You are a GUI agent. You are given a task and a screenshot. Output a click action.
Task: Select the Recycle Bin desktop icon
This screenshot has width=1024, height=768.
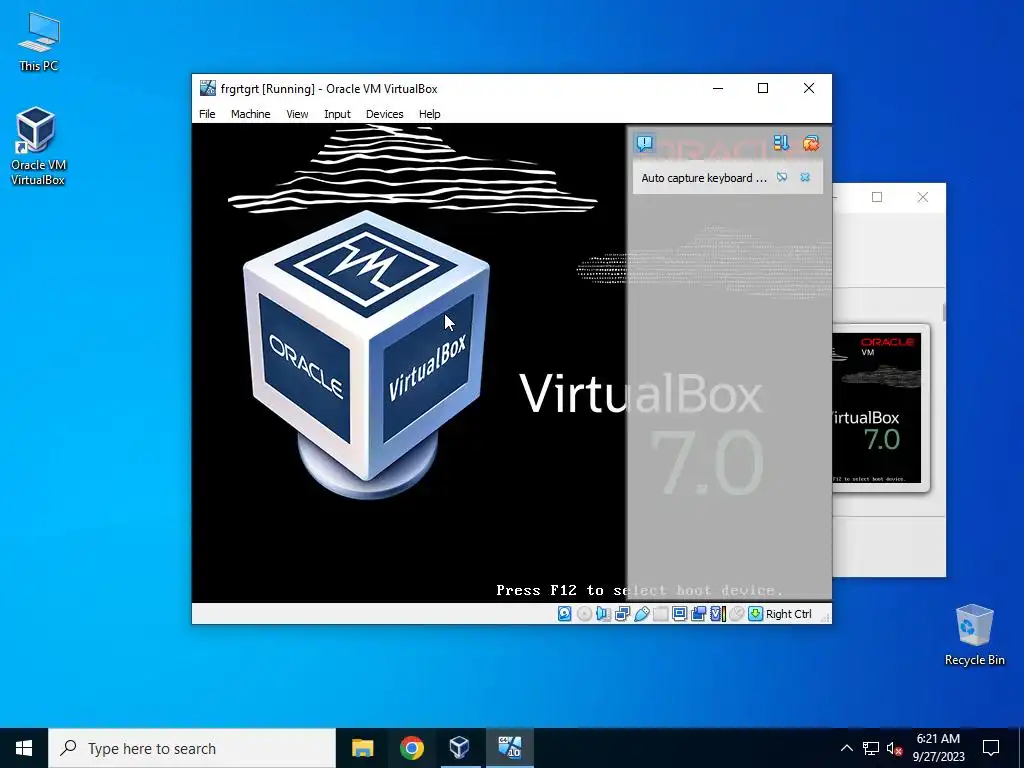pyautogui.click(x=974, y=635)
